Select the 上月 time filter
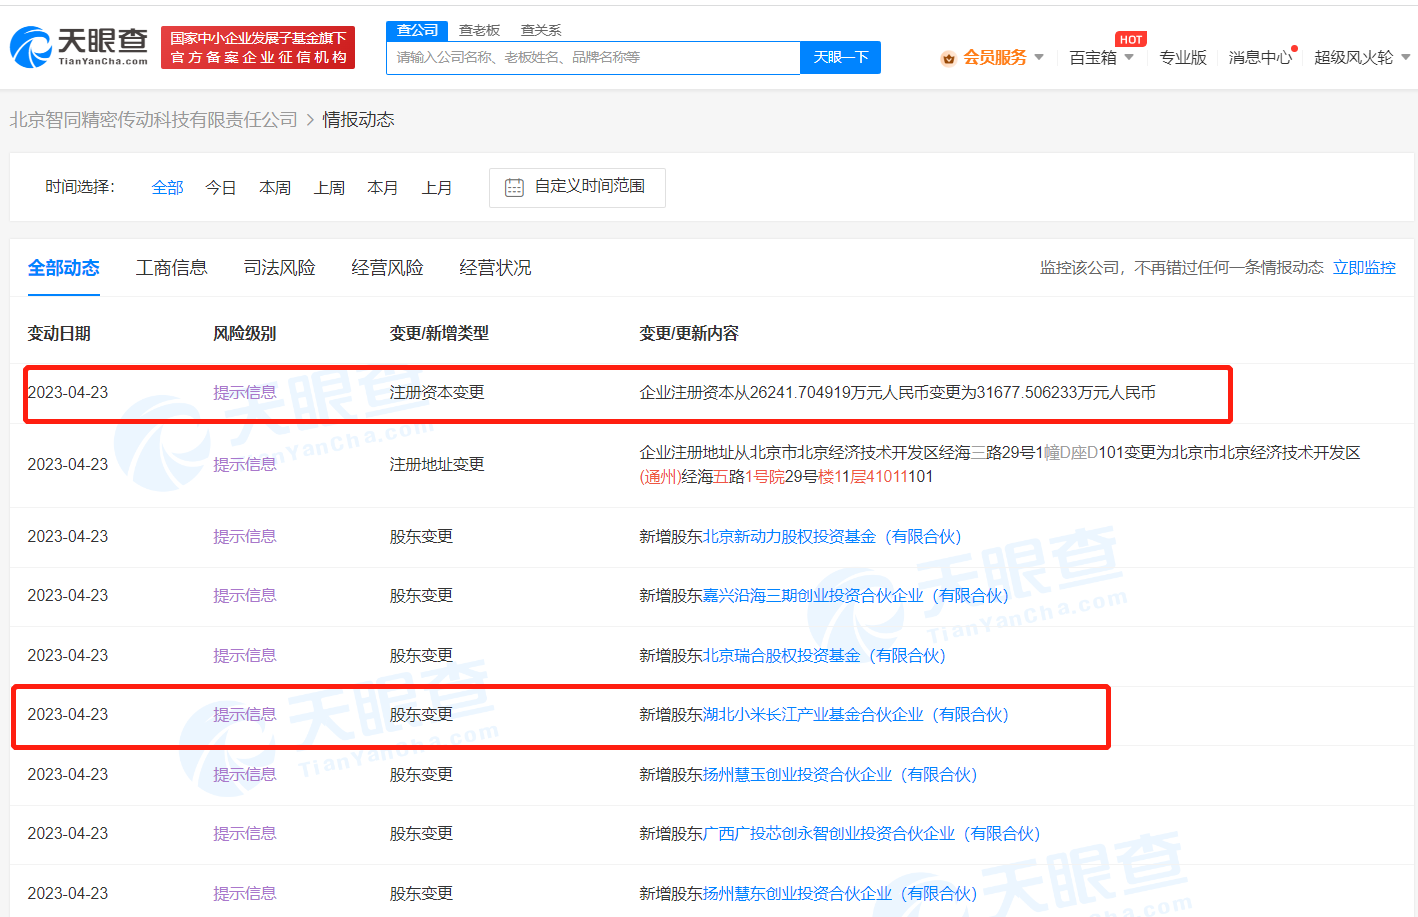This screenshot has width=1418, height=917. pos(437,187)
